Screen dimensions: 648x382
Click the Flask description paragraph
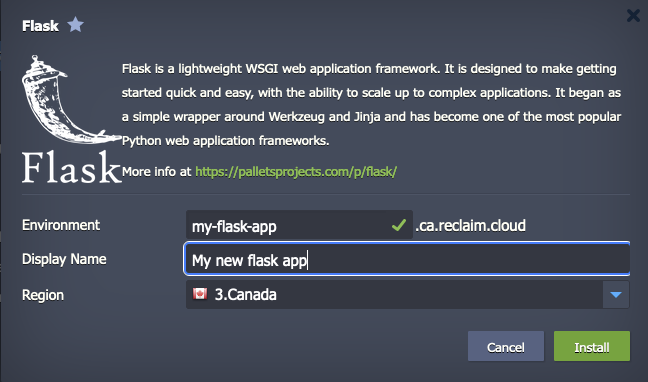coord(371,105)
